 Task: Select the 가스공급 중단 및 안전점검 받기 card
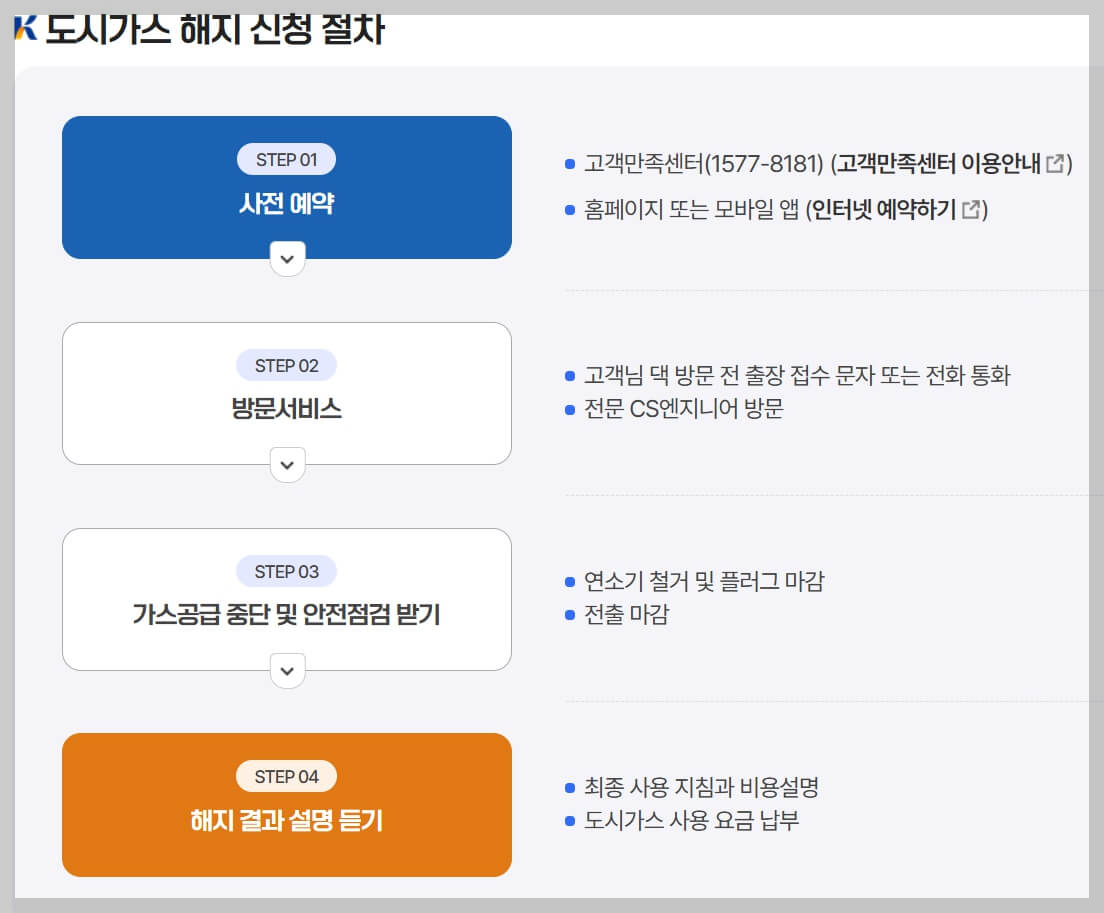(x=287, y=599)
